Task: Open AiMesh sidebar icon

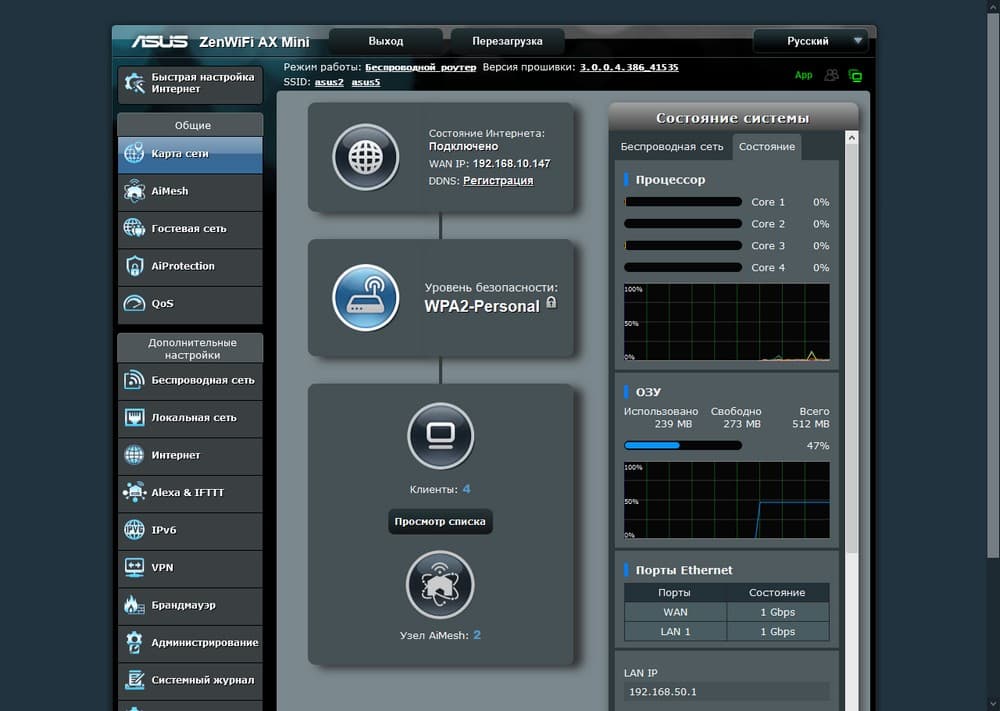Action: (x=134, y=191)
